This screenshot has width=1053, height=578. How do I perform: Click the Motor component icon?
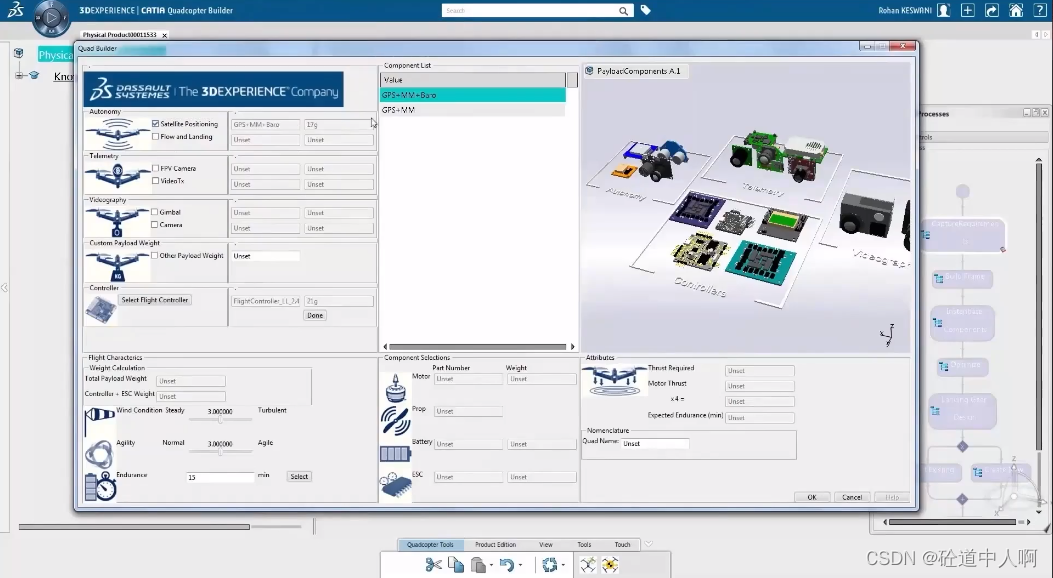point(396,388)
